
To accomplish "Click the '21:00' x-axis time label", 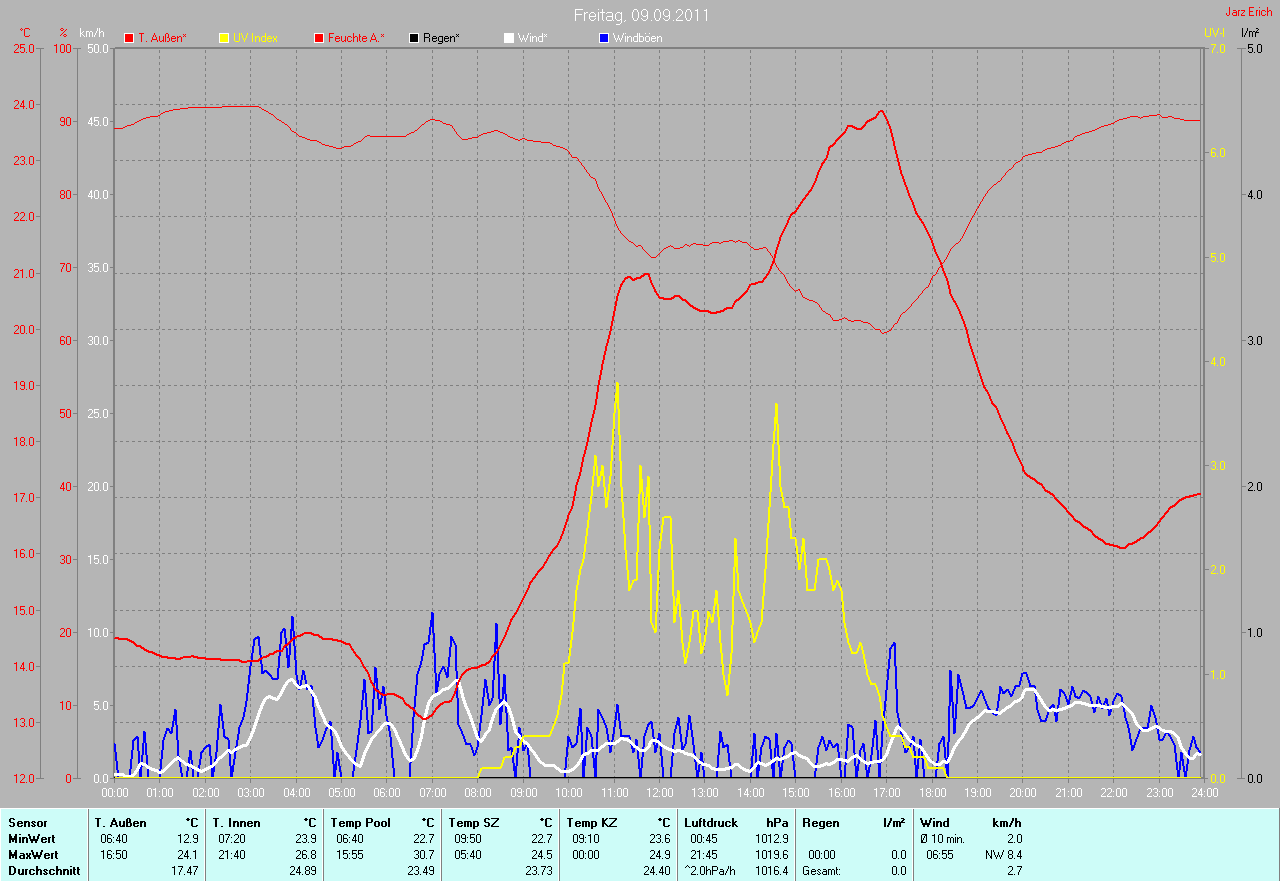I will tap(1068, 793).
